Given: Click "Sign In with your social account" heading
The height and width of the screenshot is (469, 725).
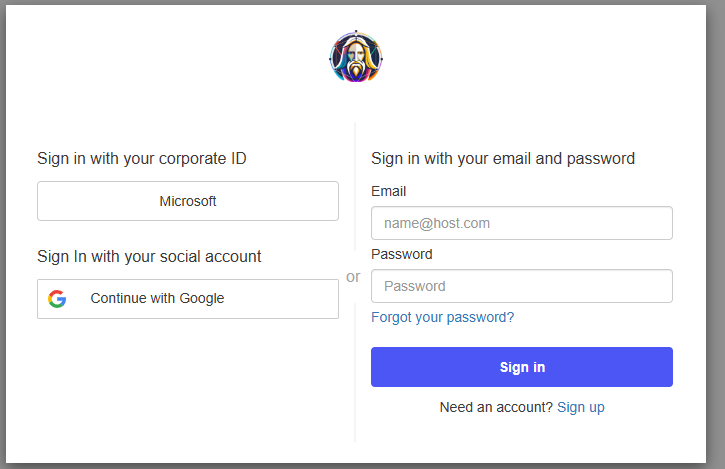Looking at the screenshot, I should [x=149, y=257].
